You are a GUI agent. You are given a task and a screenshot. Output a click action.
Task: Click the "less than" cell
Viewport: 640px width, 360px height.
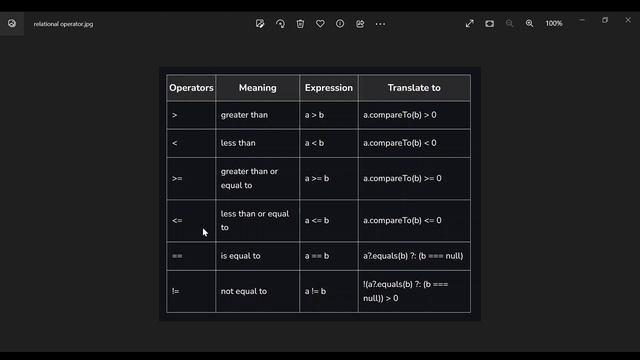258,143
